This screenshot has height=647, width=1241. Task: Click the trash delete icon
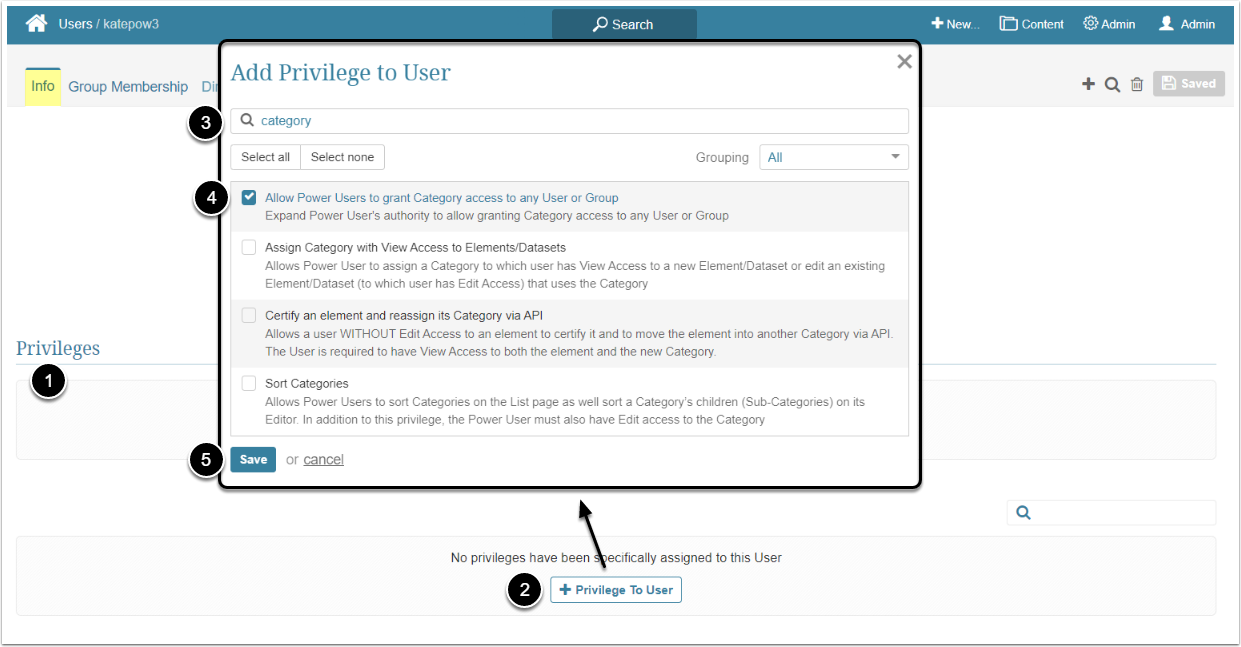[1137, 85]
